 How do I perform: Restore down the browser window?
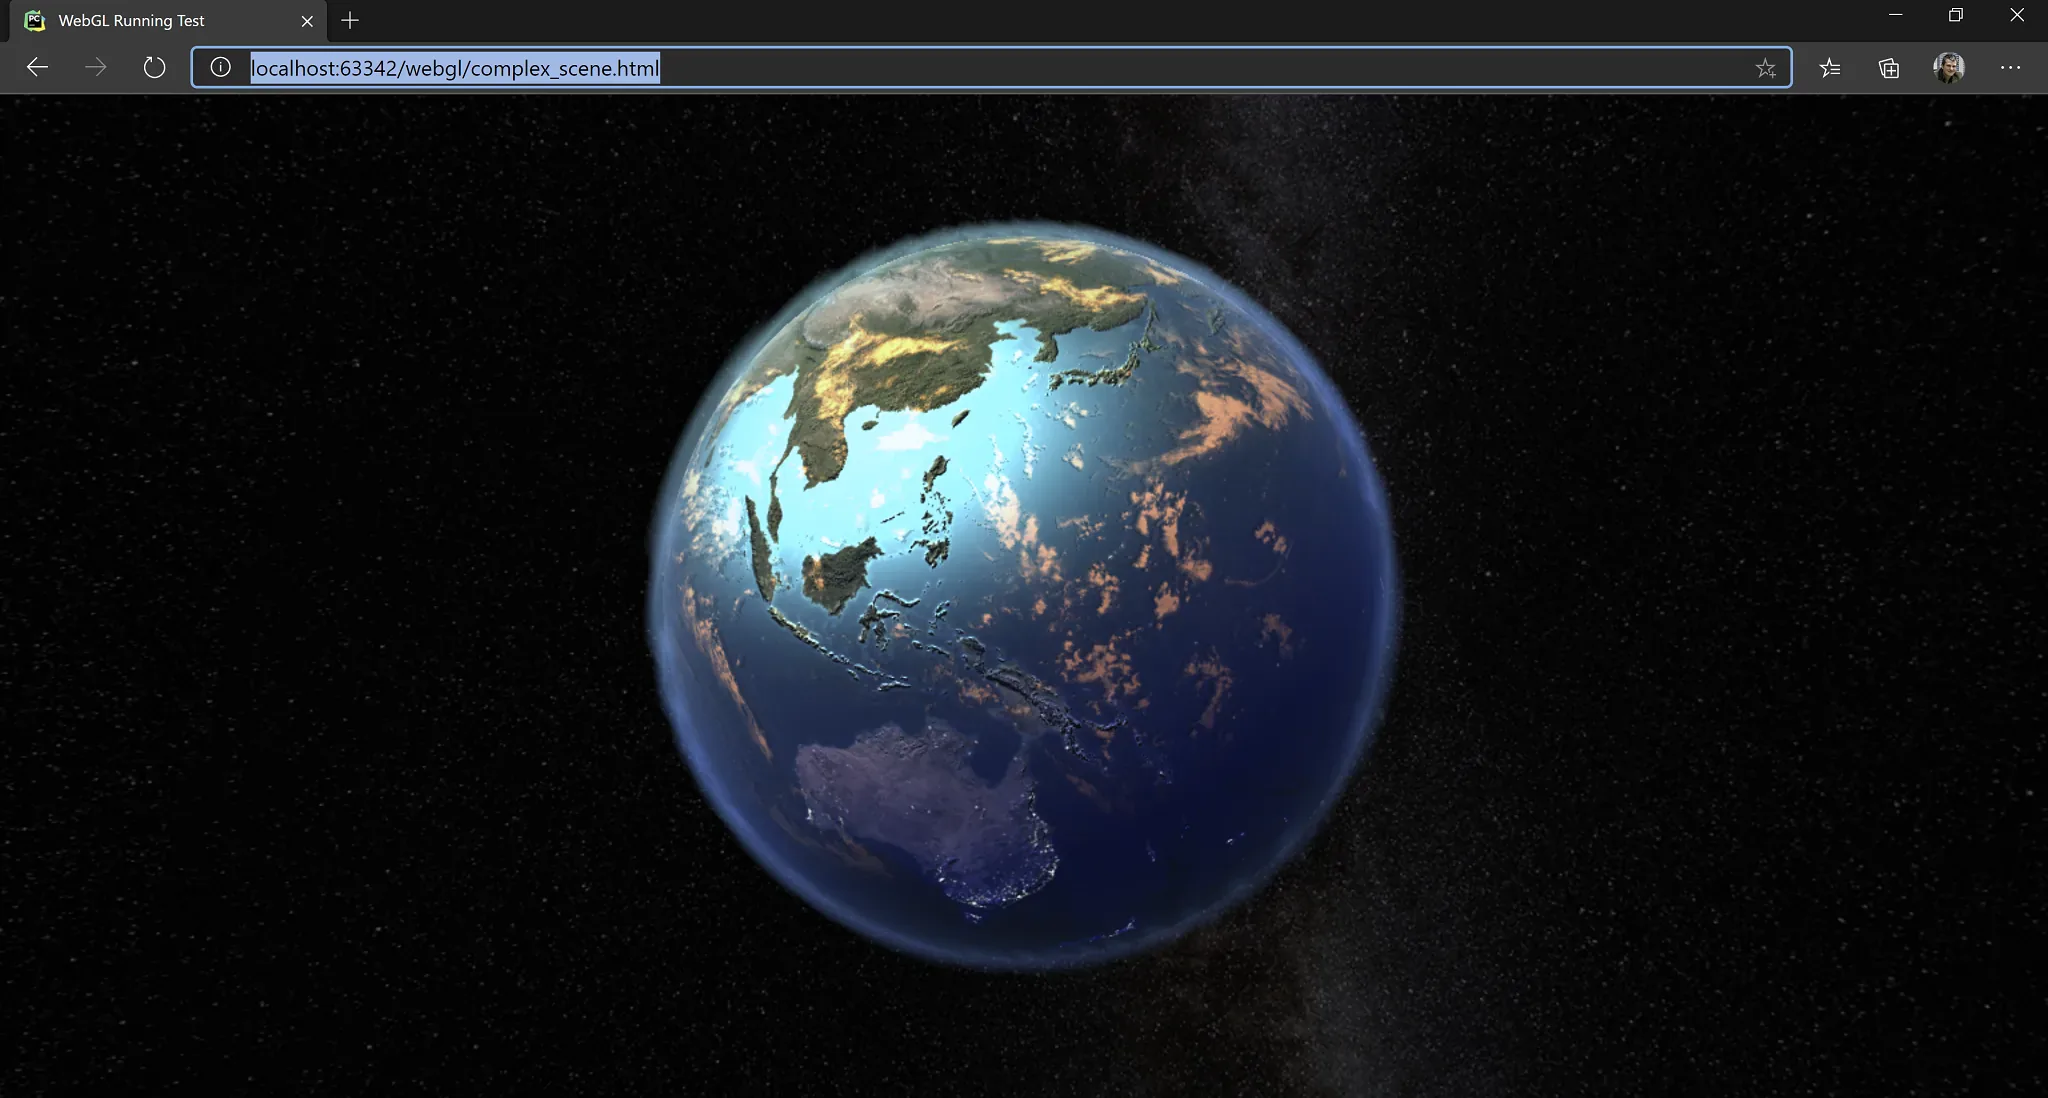coord(1956,15)
